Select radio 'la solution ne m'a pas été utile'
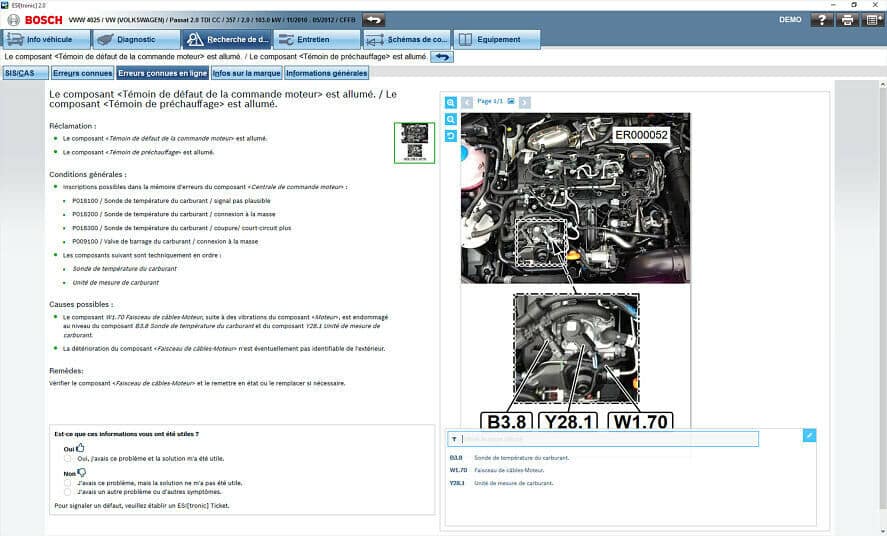The image size is (887, 536). click(x=68, y=483)
